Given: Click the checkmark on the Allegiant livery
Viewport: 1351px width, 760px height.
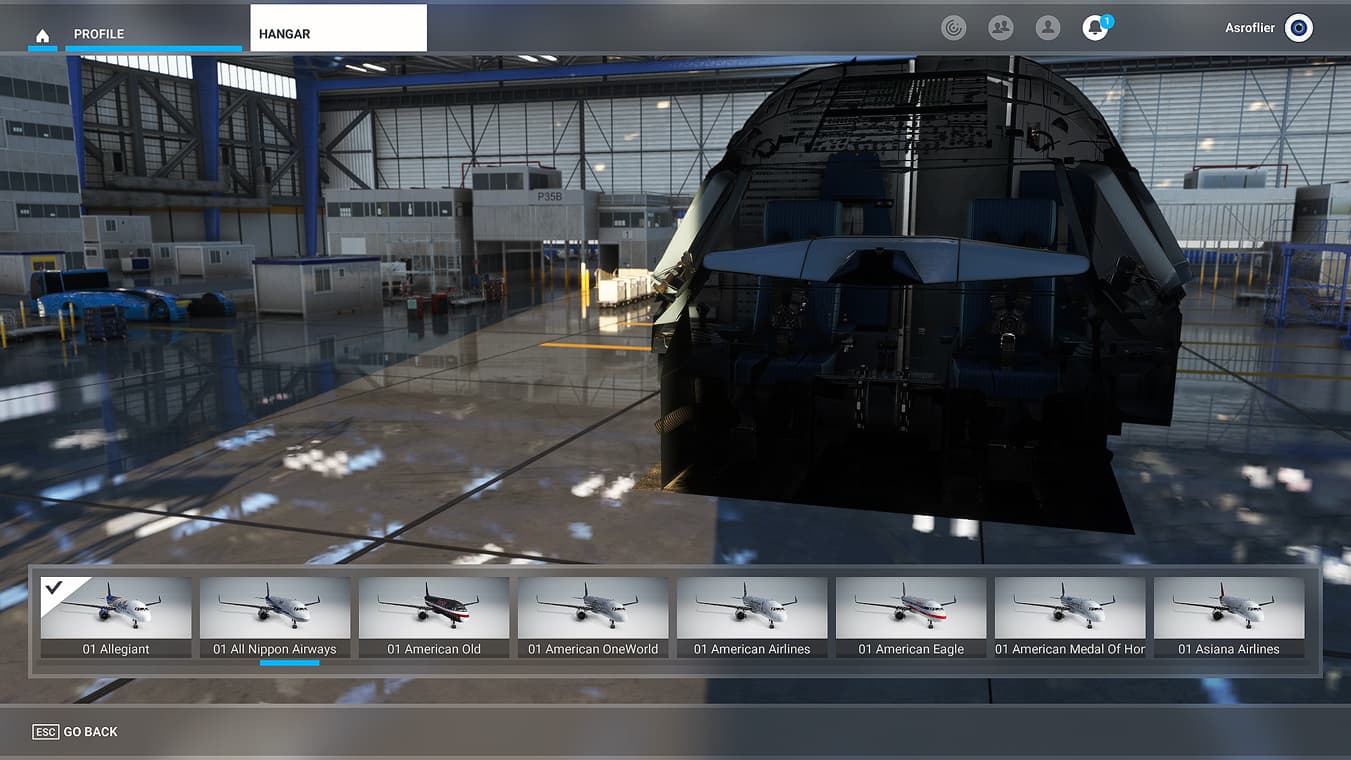Looking at the screenshot, I should click(55, 589).
